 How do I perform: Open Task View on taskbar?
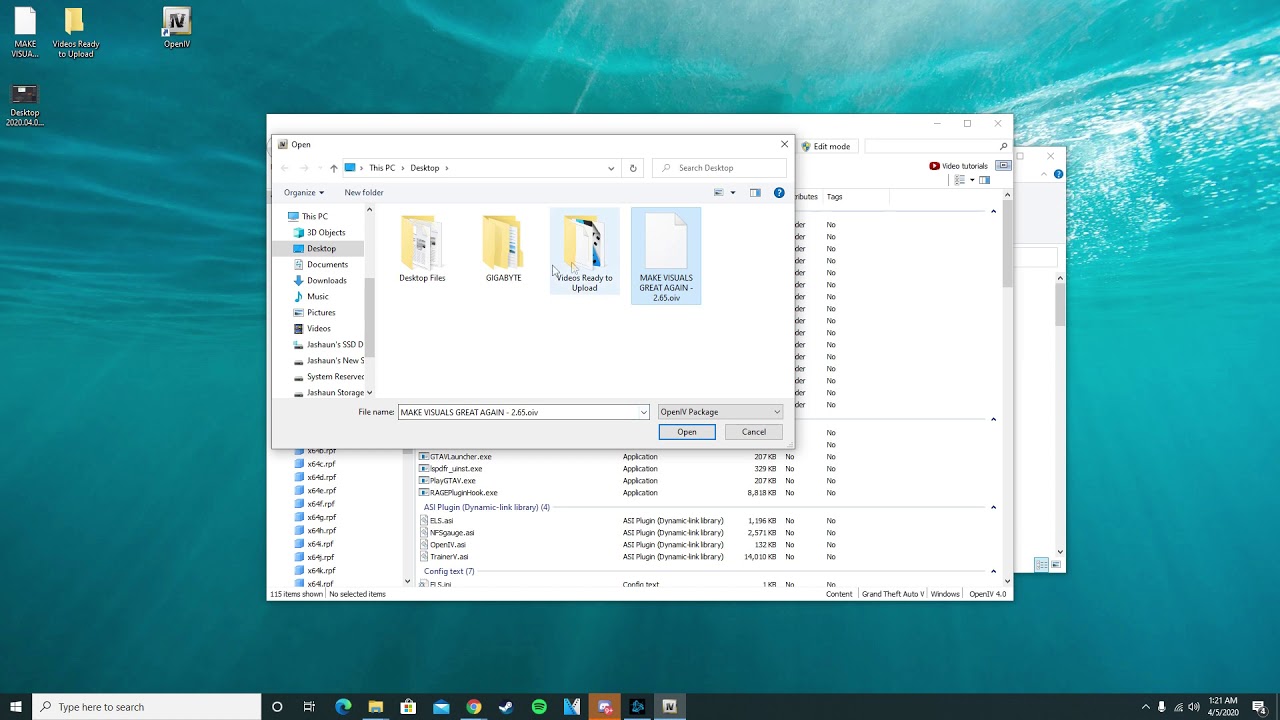pyautogui.click(x=309, y=707)
